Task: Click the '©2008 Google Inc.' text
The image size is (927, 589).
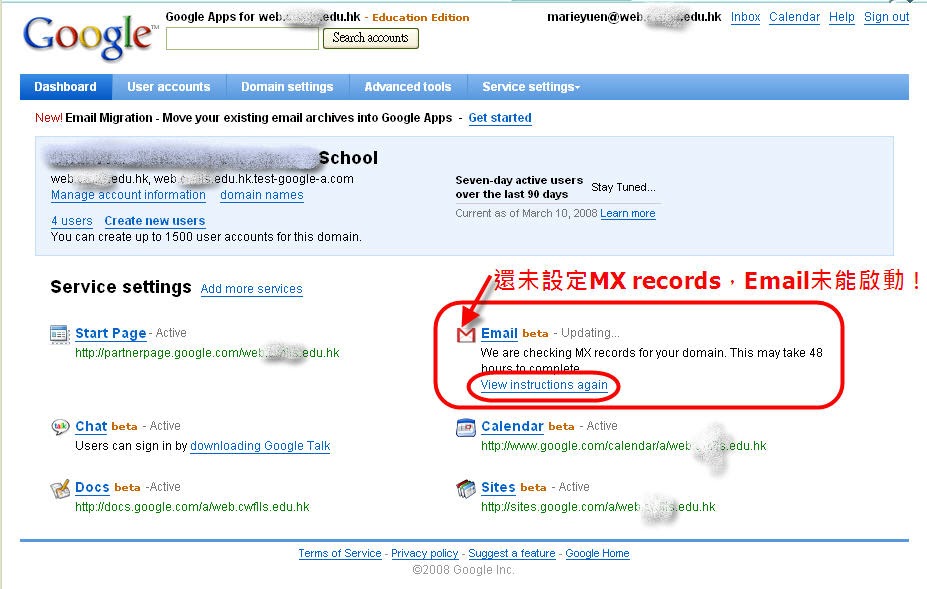Action: point(464,570)
